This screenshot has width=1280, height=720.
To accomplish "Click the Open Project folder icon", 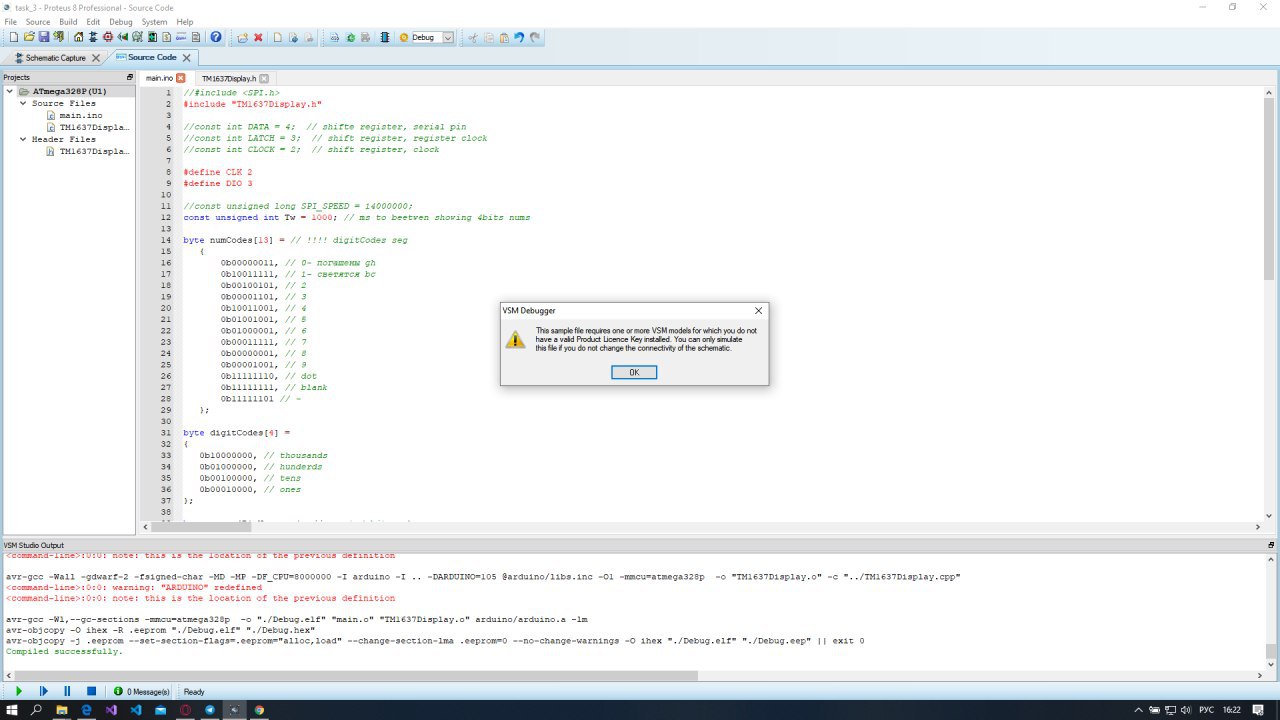I will pos(29,37).
